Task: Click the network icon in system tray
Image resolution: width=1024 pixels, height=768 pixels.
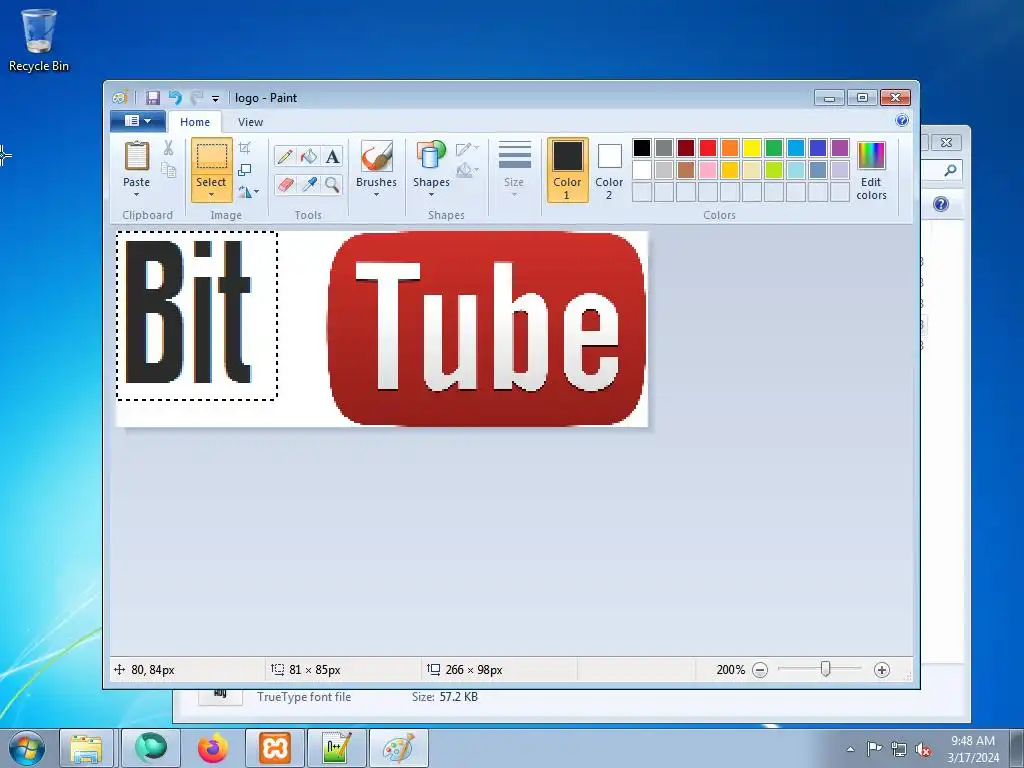Action: pyautogui.click(x=899, y=749)
